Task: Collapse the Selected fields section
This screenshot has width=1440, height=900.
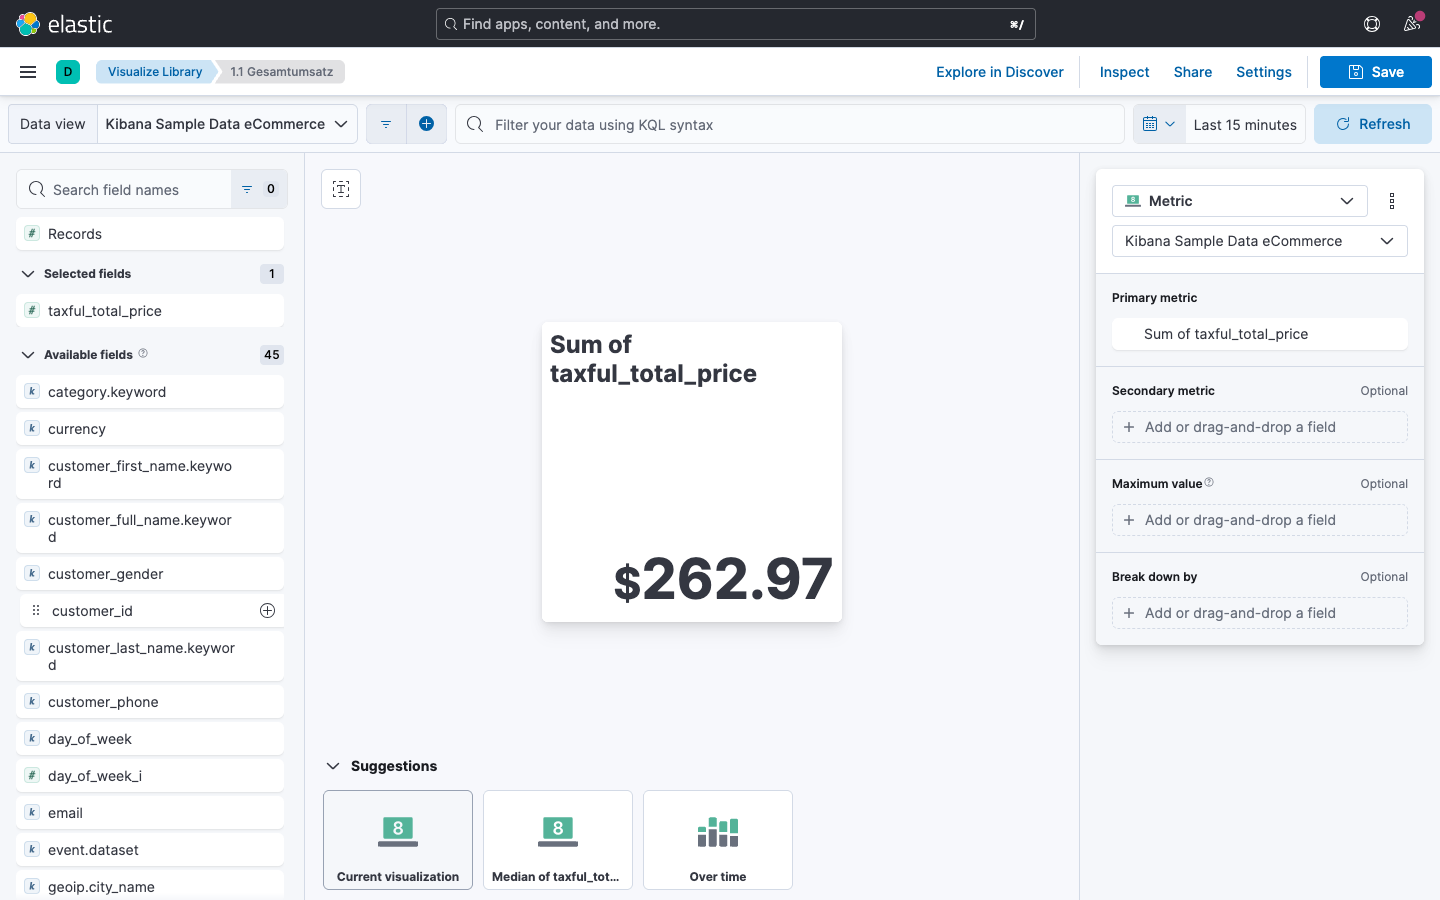Action: [x=28, y=274]
